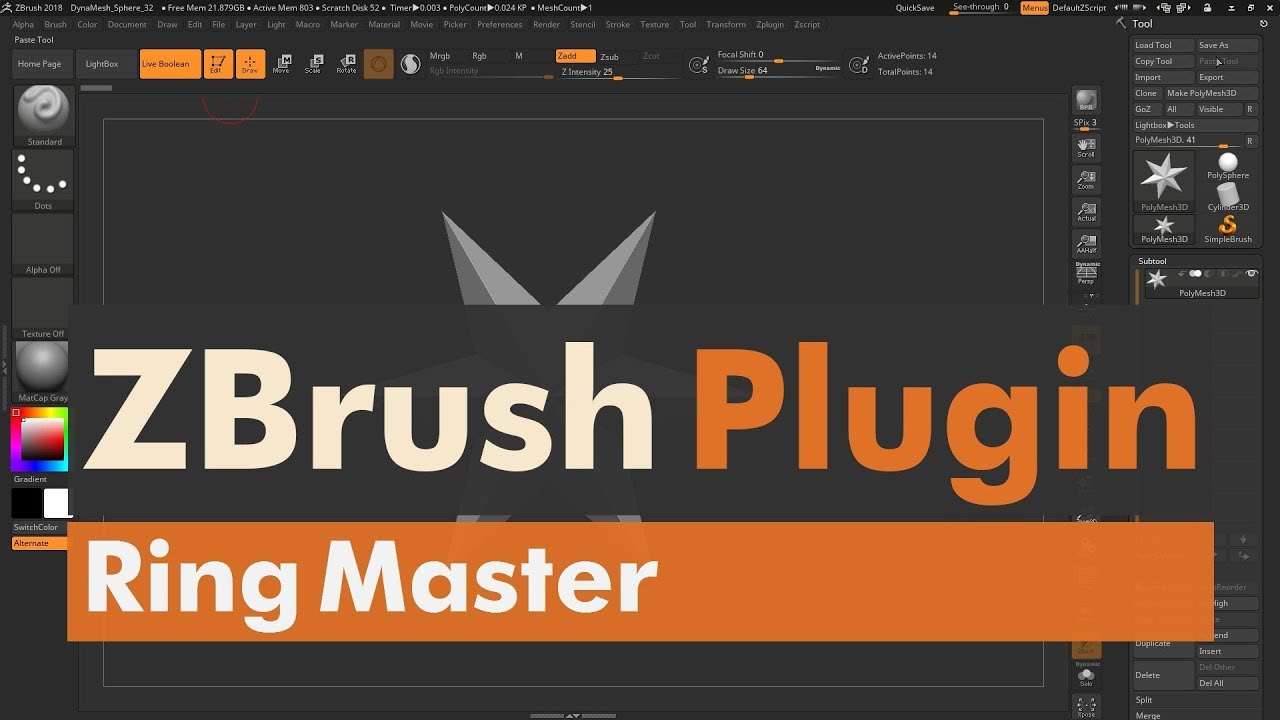Activate Edit mode button
The image size is (1280, 720).
(x=216, y=64)
